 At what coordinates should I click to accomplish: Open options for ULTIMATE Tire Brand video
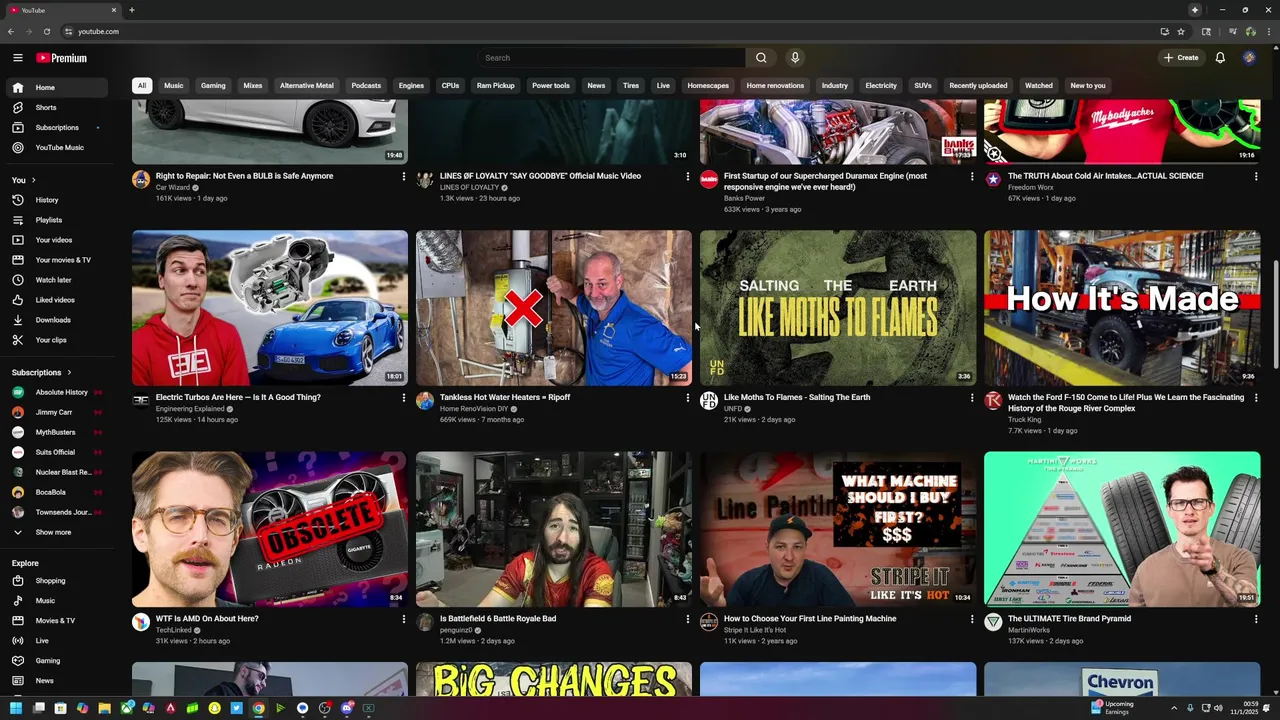pos(1256,619)
